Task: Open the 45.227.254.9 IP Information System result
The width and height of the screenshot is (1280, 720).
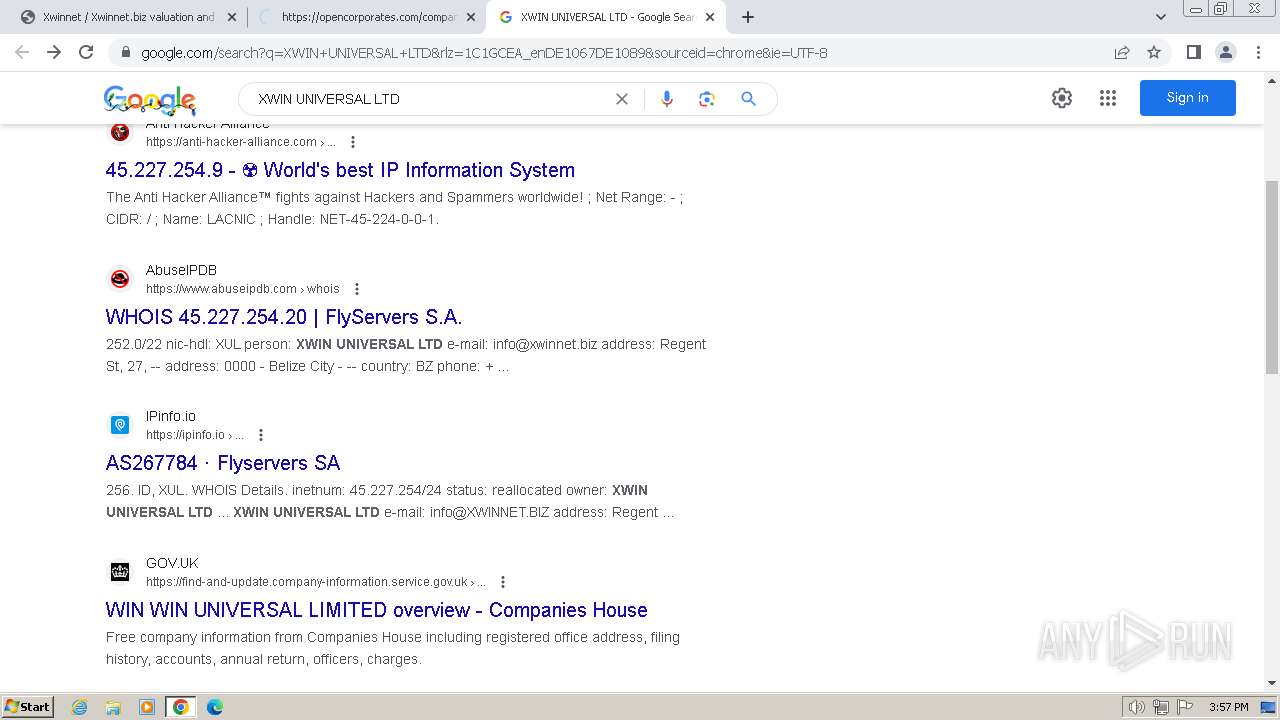Action: click(x=340, y=170)
